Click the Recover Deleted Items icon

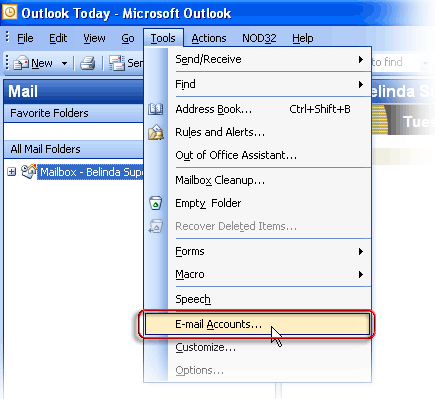pyautogui.click(x=156, y=226)
